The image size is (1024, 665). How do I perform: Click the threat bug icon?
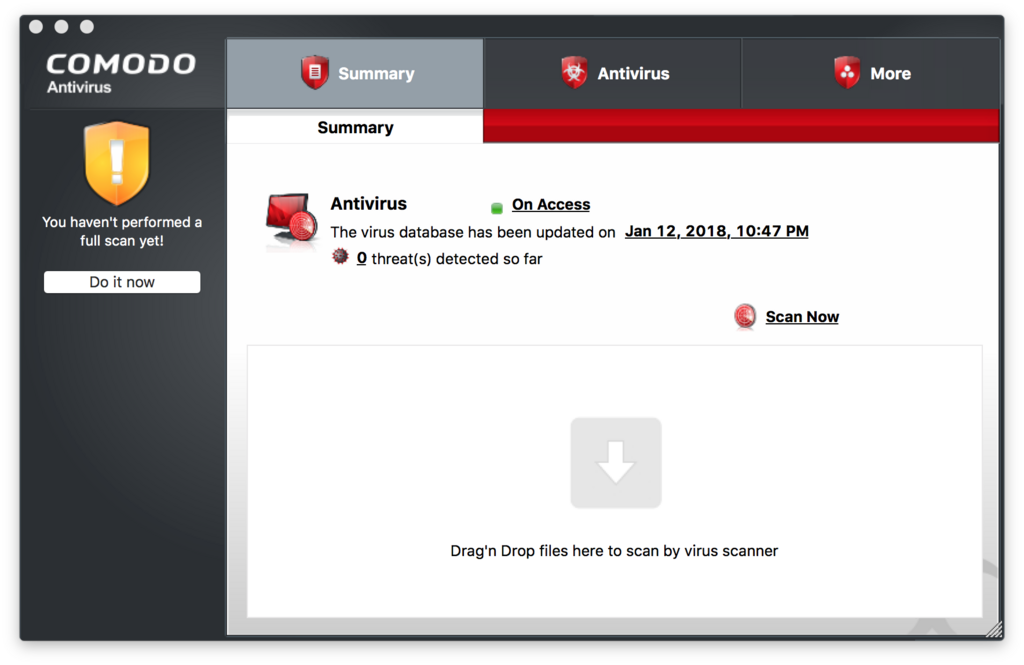coord(340,257)
